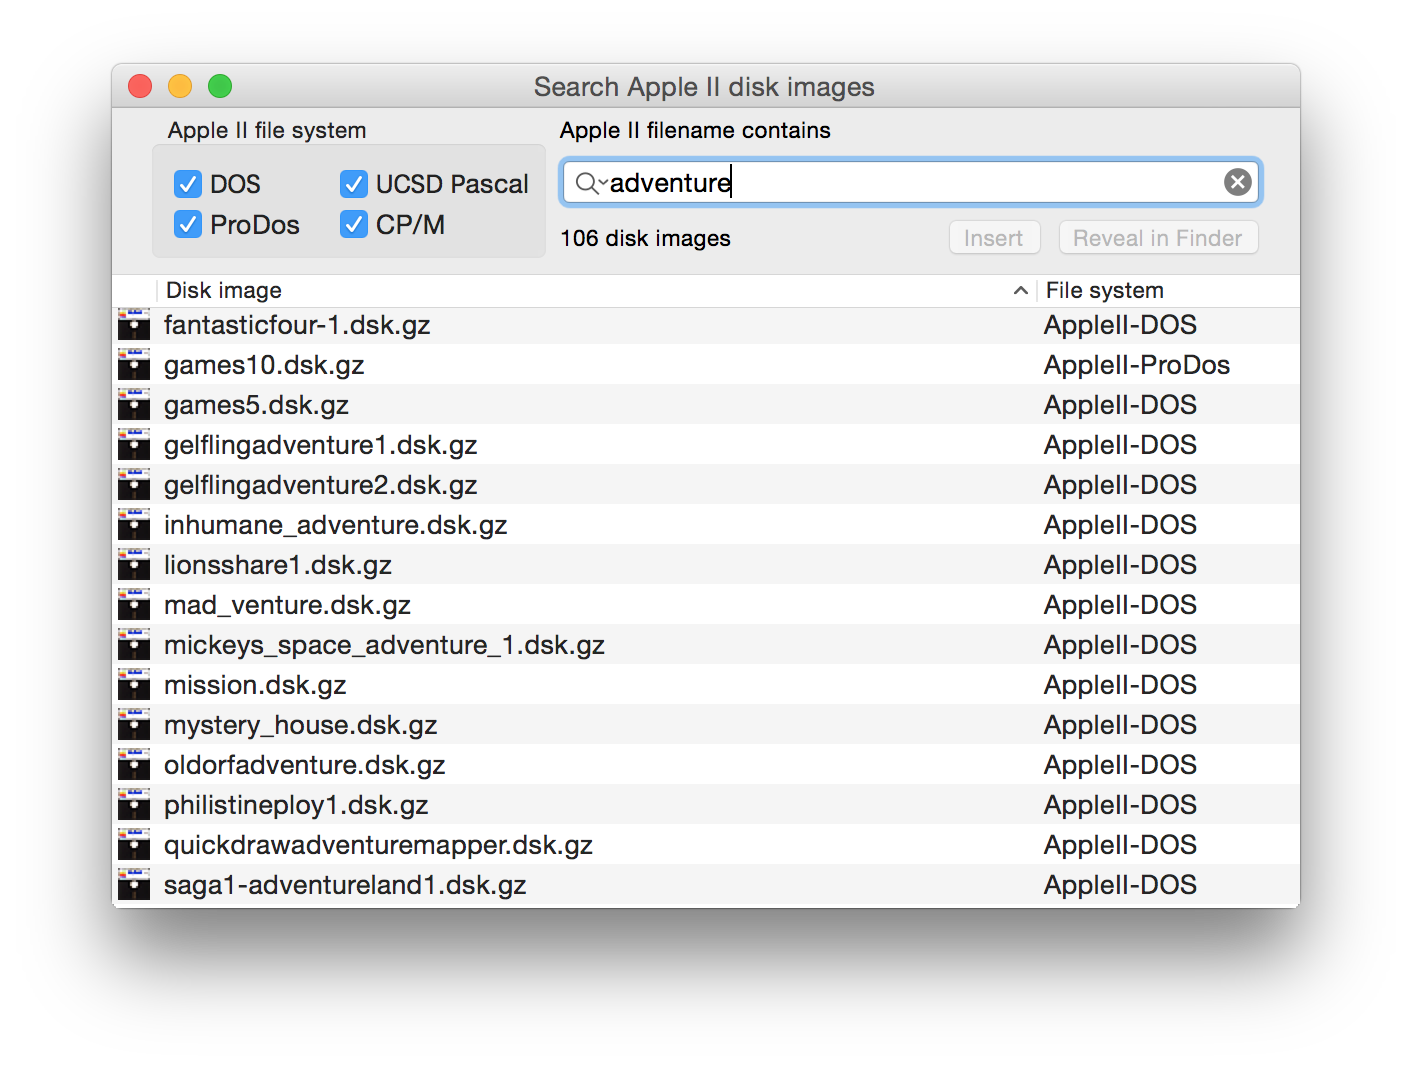Disable the UCSD Pascal checkbox

click(x=354, y=184)
